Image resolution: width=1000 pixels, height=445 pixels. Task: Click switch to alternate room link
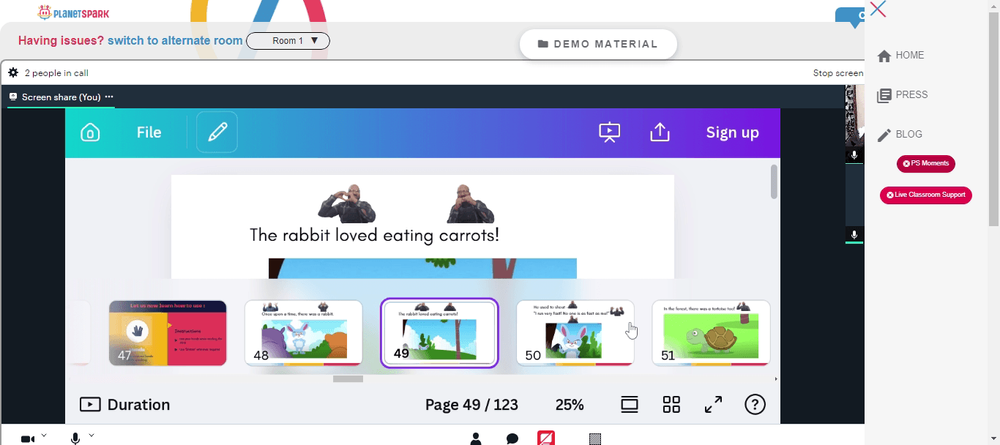175,40
